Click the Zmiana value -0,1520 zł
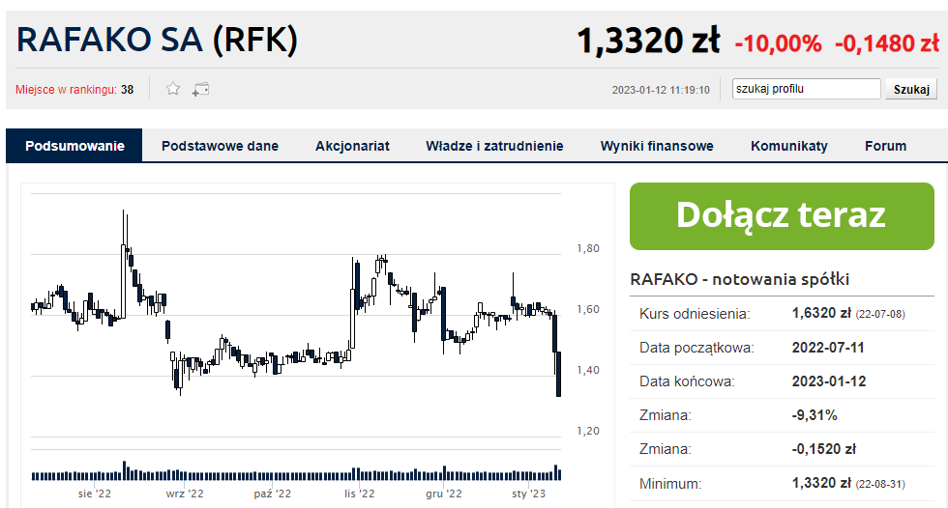 pyautogui.click(x=824, y=449)
